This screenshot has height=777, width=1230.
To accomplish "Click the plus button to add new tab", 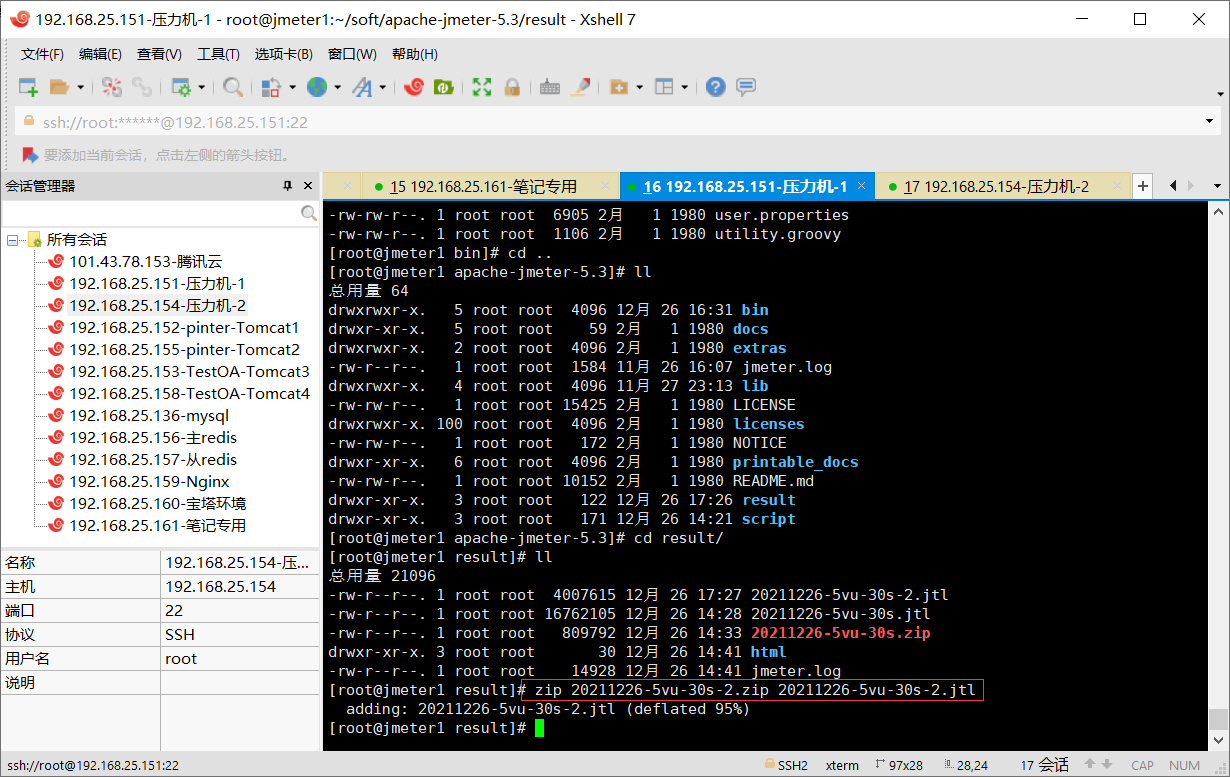I will pos(1143,186).
